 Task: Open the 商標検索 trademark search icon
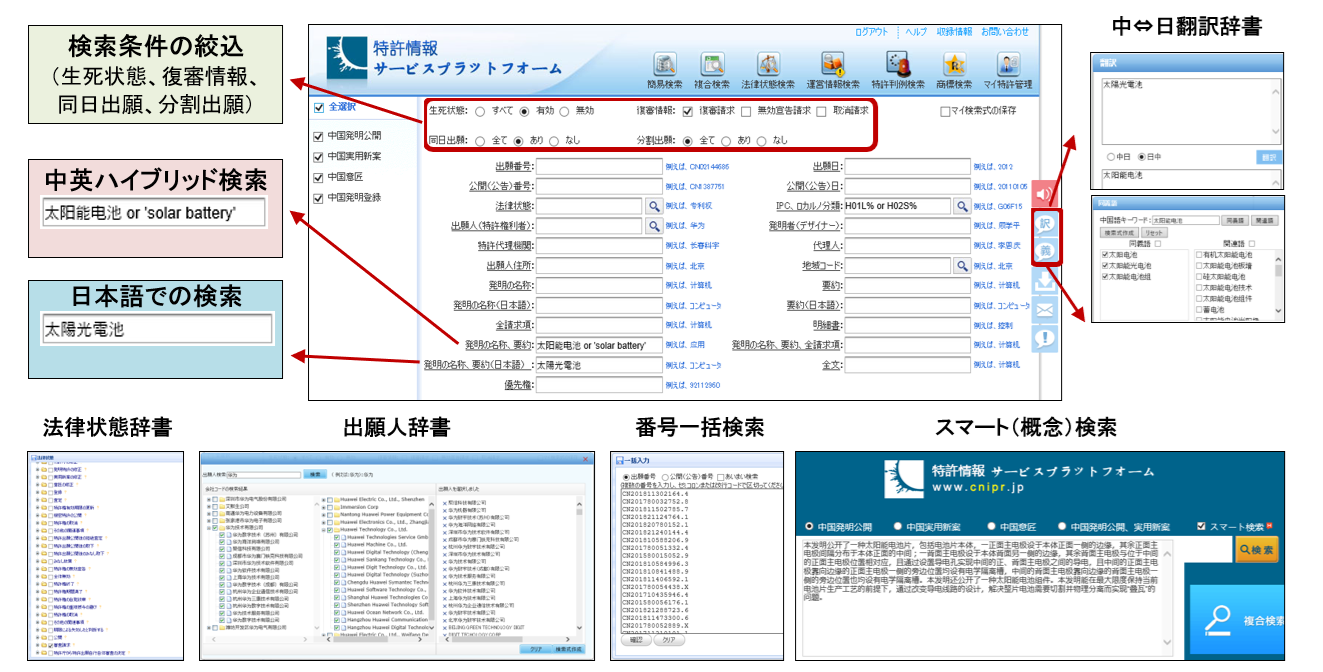tap(954, 64)
